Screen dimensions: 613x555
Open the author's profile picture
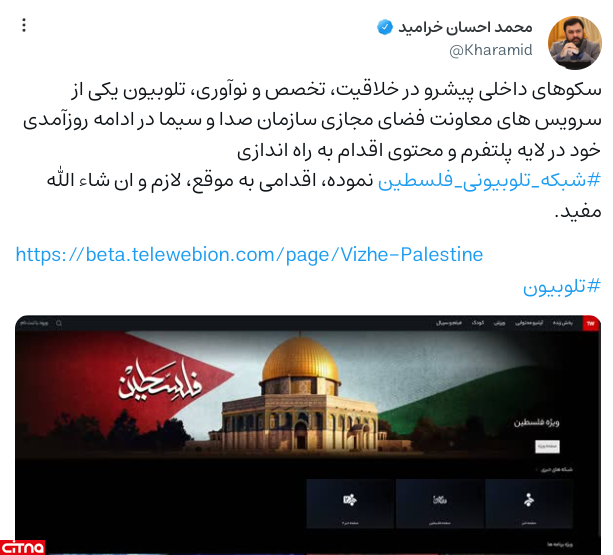[575, 43]
